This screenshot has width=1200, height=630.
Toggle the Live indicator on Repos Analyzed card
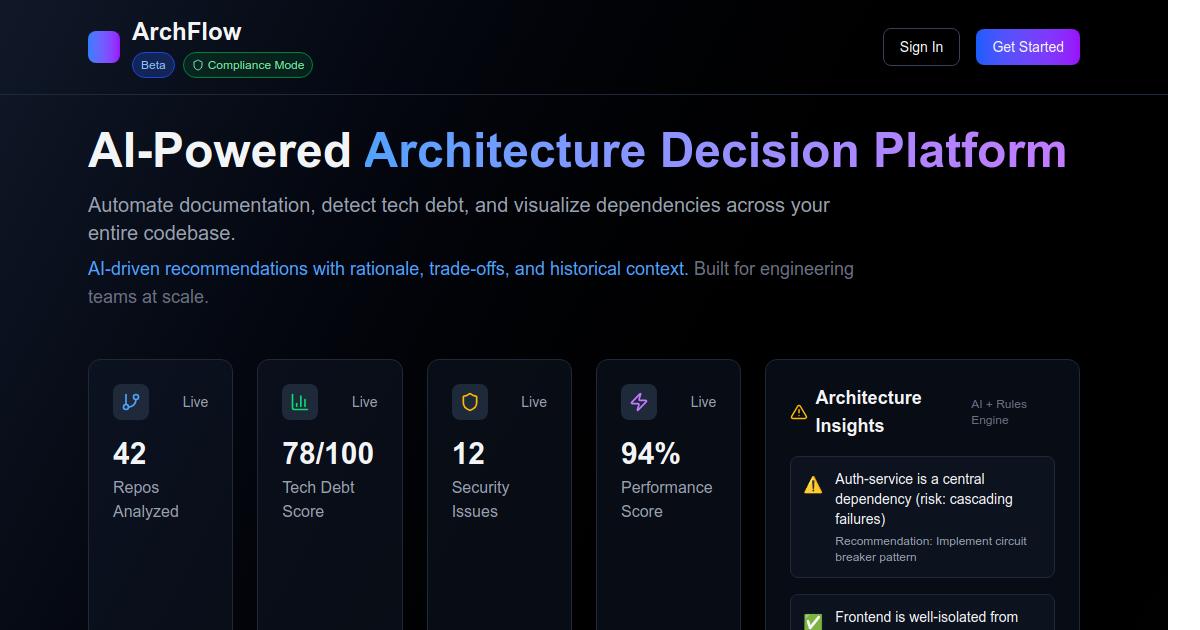(195, 402)
